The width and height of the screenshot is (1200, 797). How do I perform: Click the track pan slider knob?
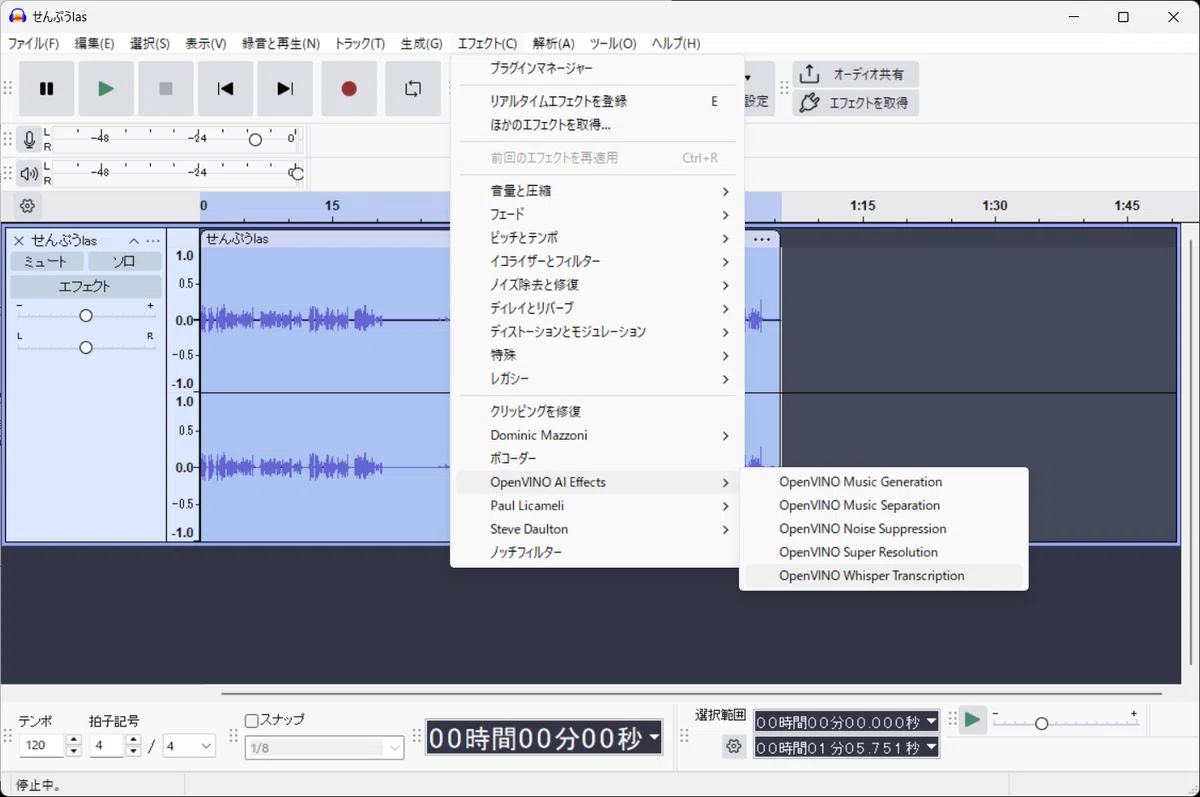coord(86,347)
